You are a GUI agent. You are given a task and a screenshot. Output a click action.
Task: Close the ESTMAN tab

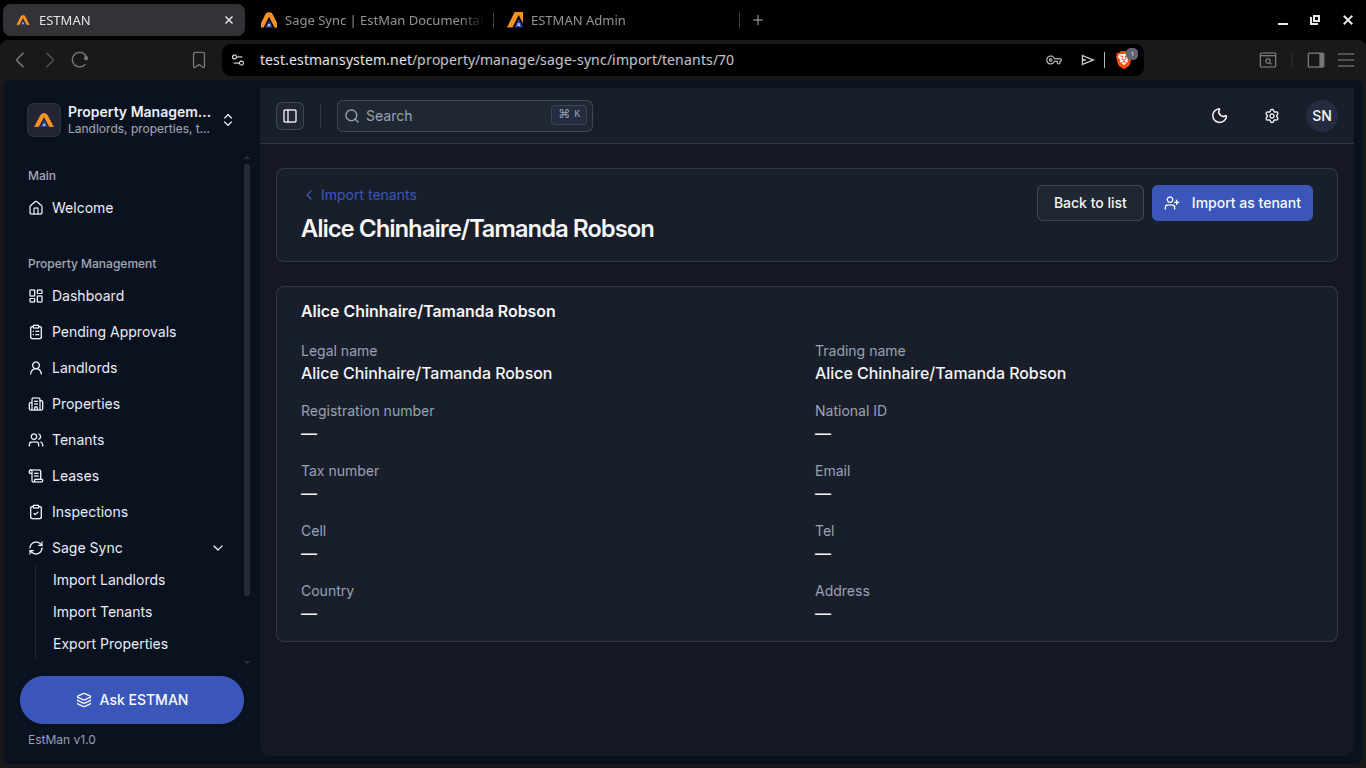coord(228,20)
